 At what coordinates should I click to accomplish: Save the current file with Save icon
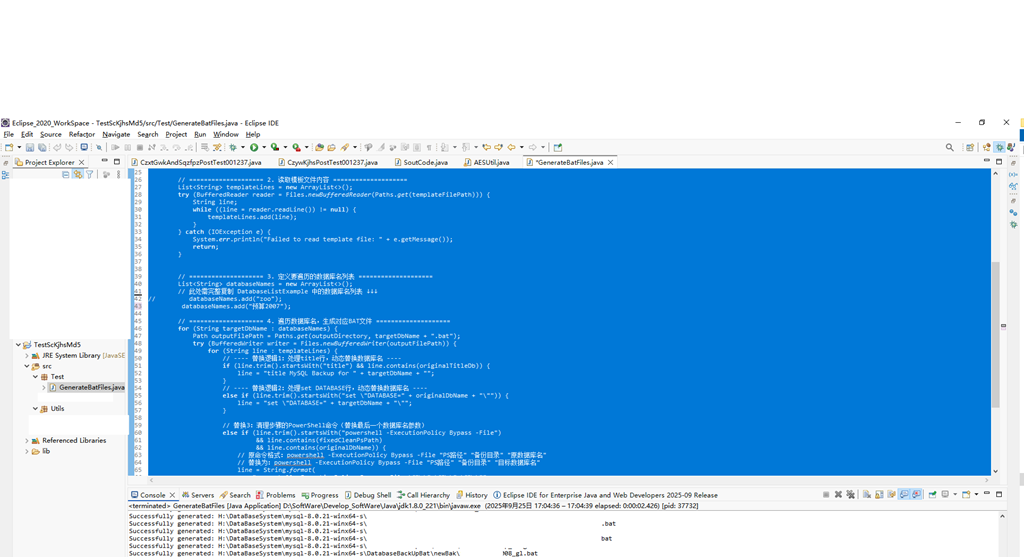(30, 147)
